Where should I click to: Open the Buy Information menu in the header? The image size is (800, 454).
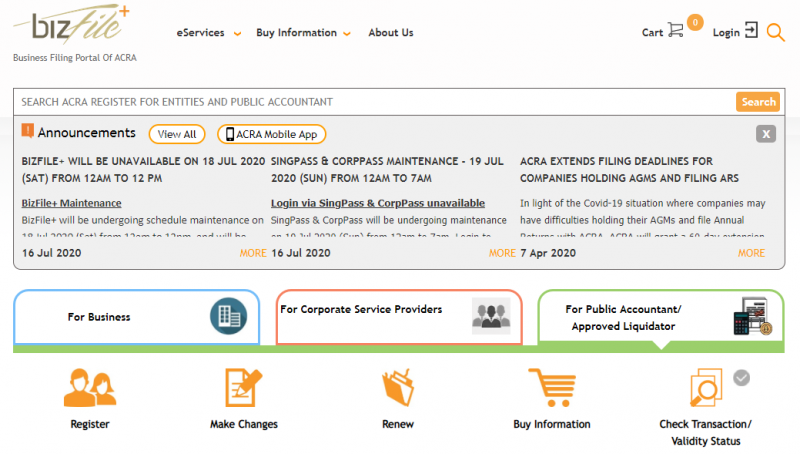(x=296, y=33)
